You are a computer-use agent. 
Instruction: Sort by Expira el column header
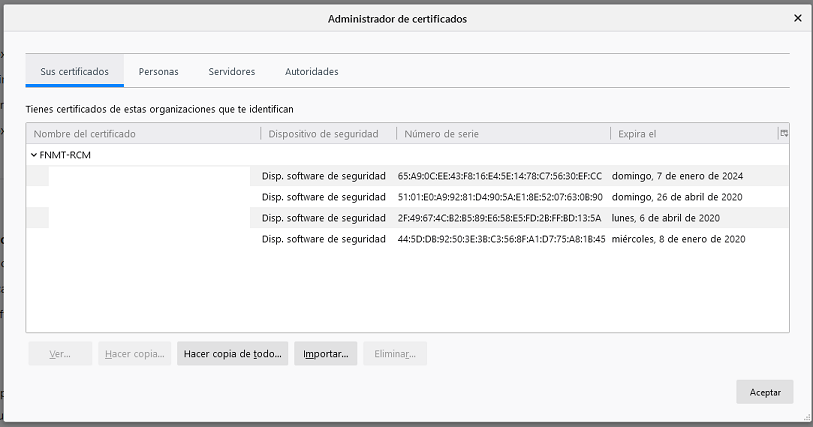pos(694,134)
